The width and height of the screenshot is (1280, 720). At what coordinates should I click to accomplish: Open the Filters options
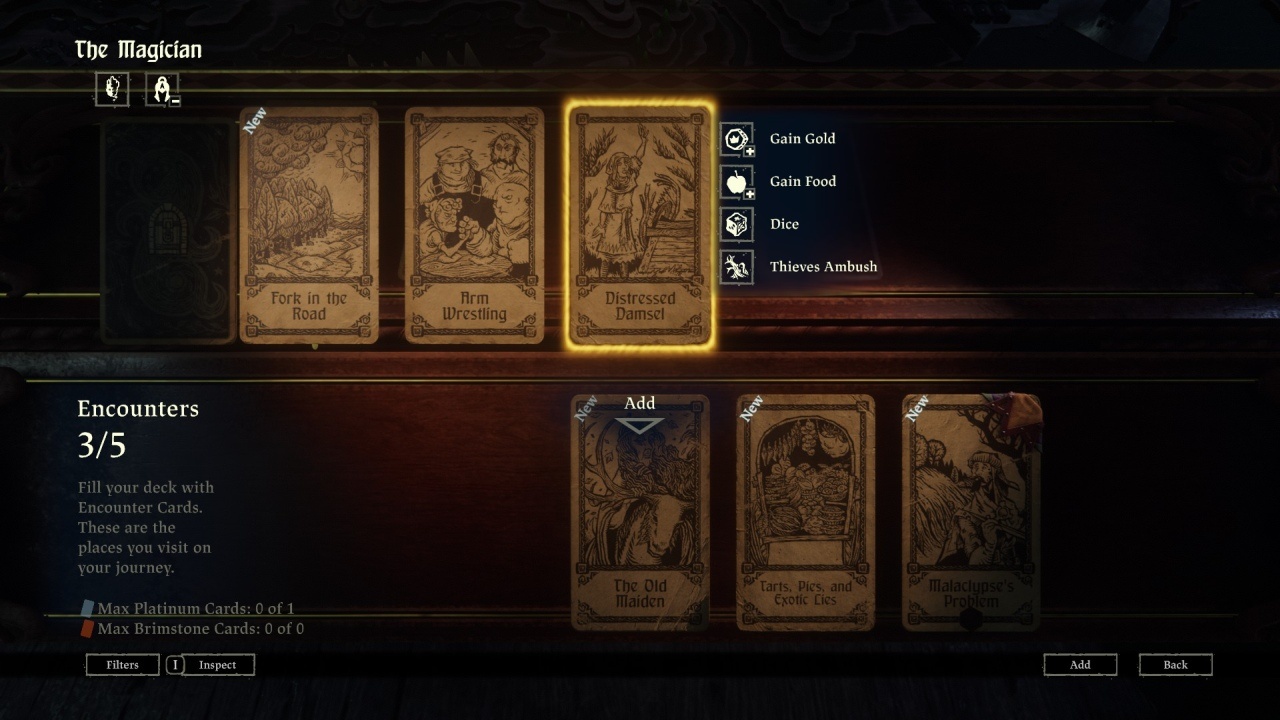click(123, 665)
